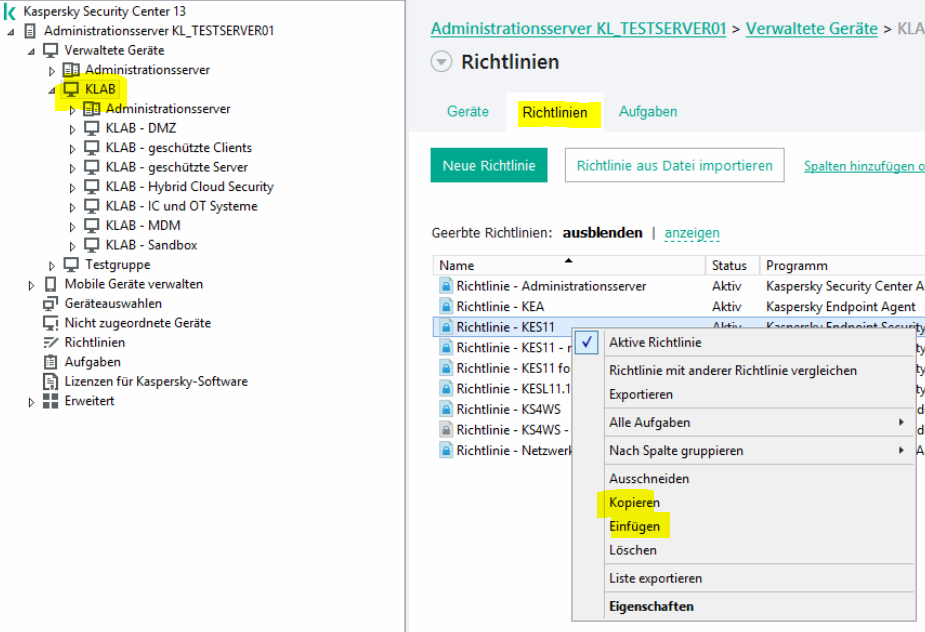This screenshot has width=925, height=632.
Task: Expand the Testgruppe tree node
Action: (x=52, y=265)
